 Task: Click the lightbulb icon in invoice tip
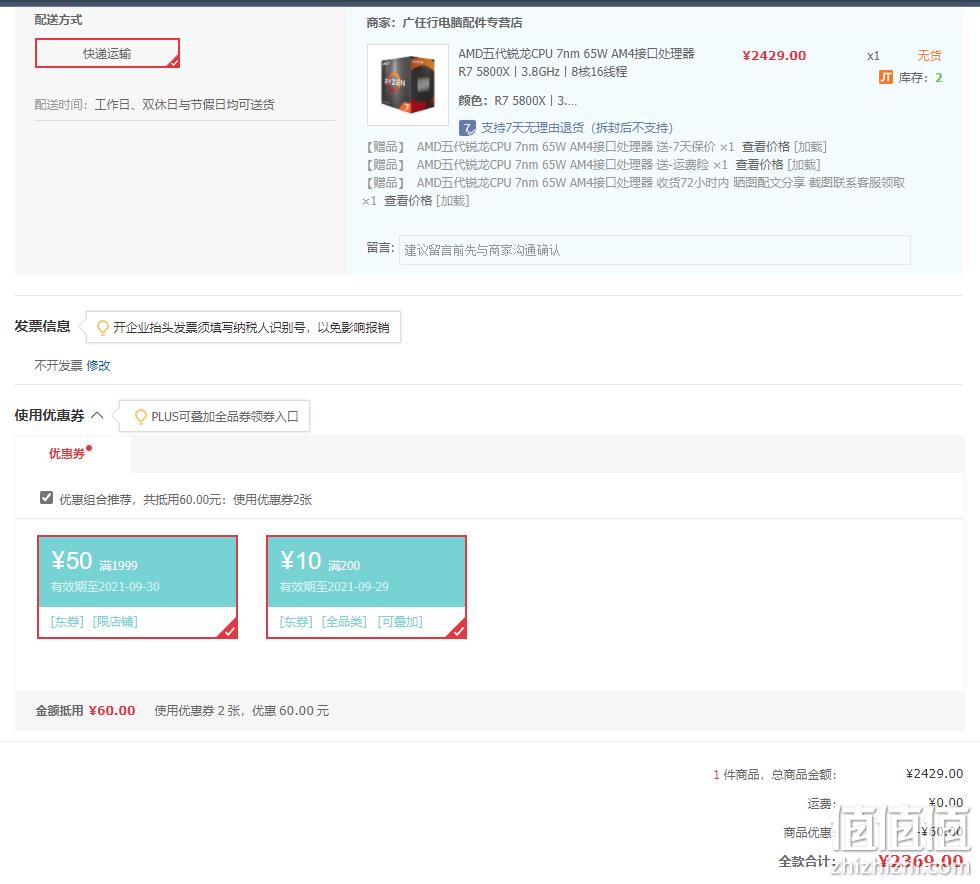tap(102, 327)
